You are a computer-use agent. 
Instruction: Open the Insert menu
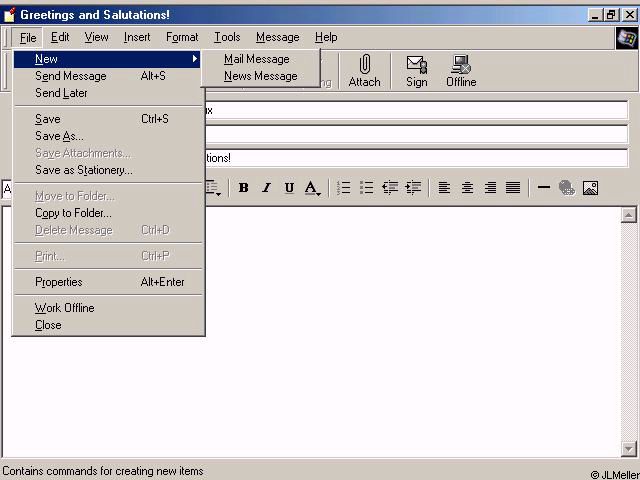click(x=137, y=37)
